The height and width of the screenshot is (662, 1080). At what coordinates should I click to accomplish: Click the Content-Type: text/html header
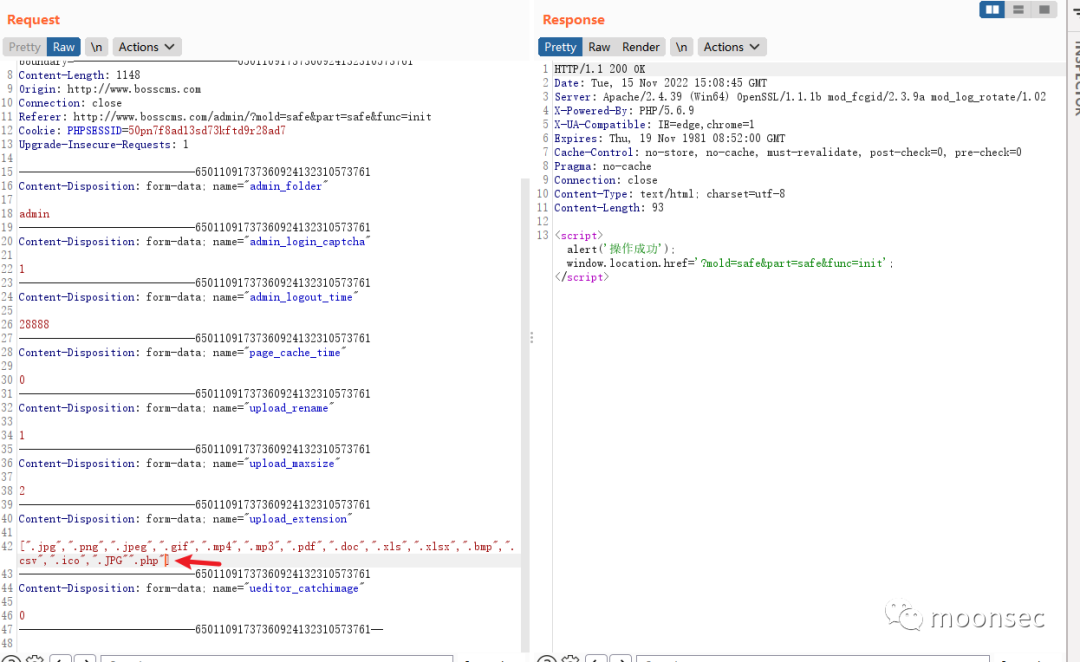(x=669, y=194)
